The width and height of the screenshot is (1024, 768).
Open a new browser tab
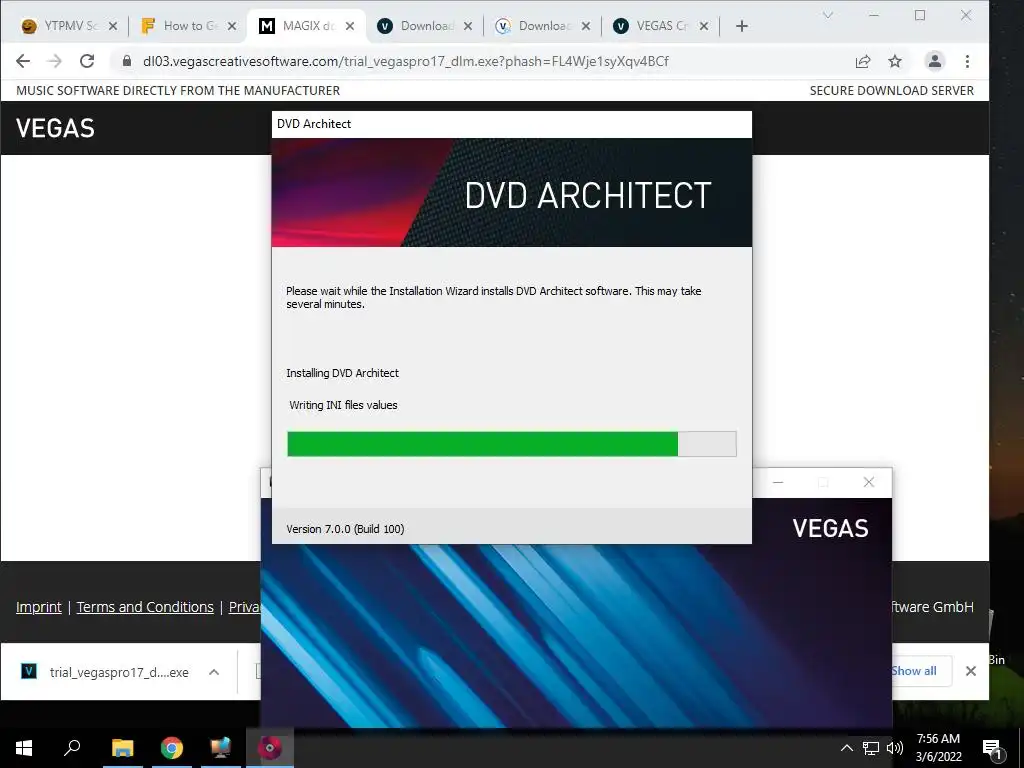[741, 26]
